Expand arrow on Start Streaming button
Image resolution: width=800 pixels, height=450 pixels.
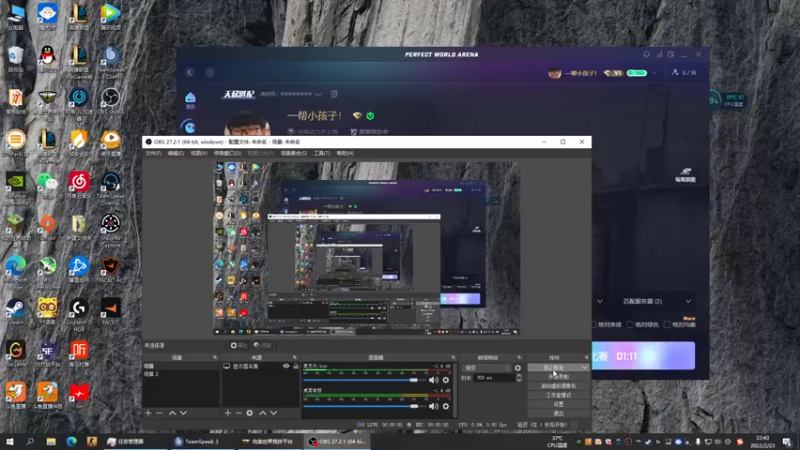[x=584, y=367]
